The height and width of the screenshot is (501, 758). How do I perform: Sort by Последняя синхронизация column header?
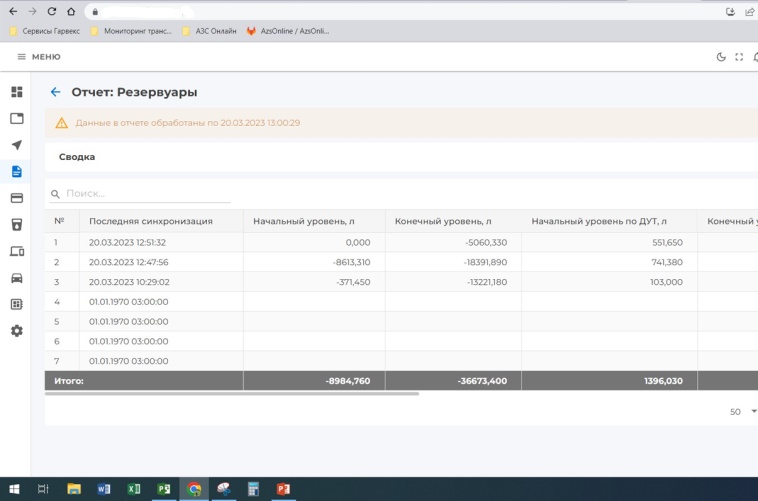tap(150, 221)
